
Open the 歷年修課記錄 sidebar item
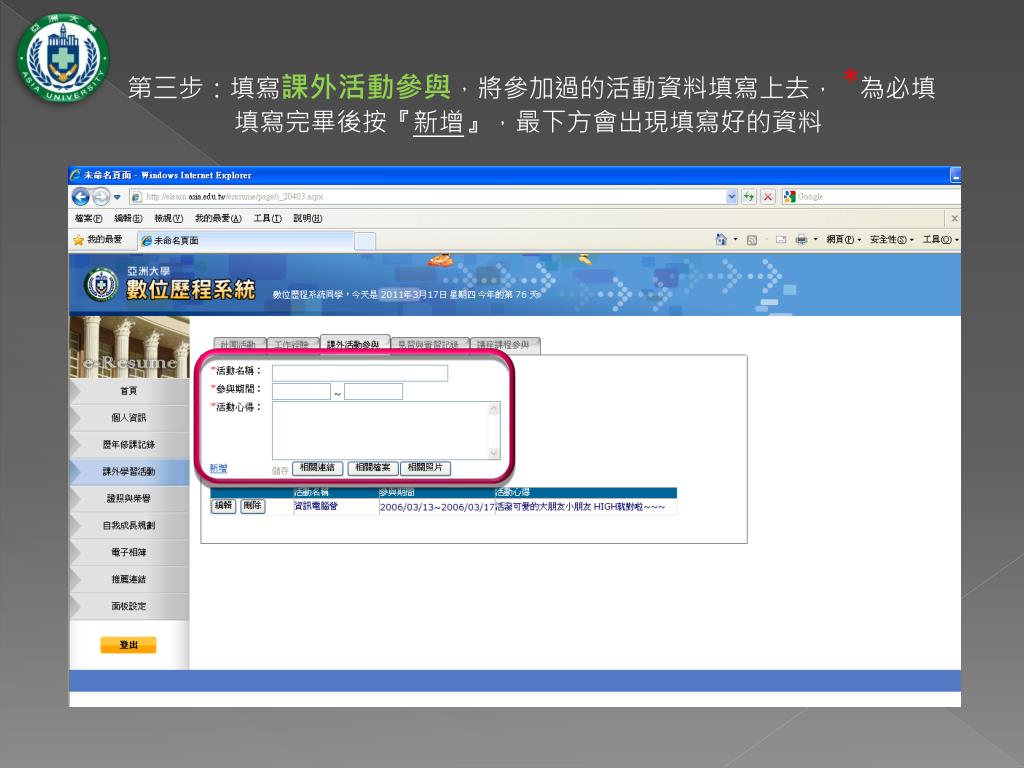pyautogui.click(x=129, y=445)
